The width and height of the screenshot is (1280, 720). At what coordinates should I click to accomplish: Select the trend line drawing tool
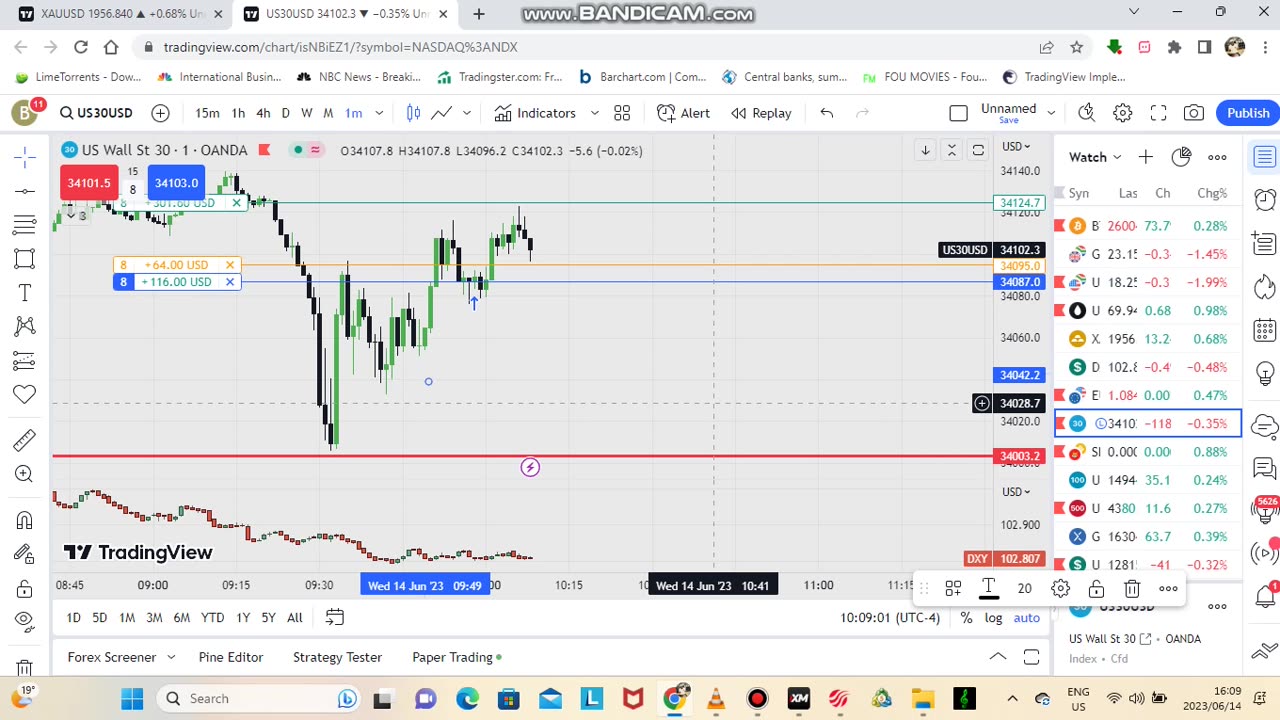coord(25,191)
